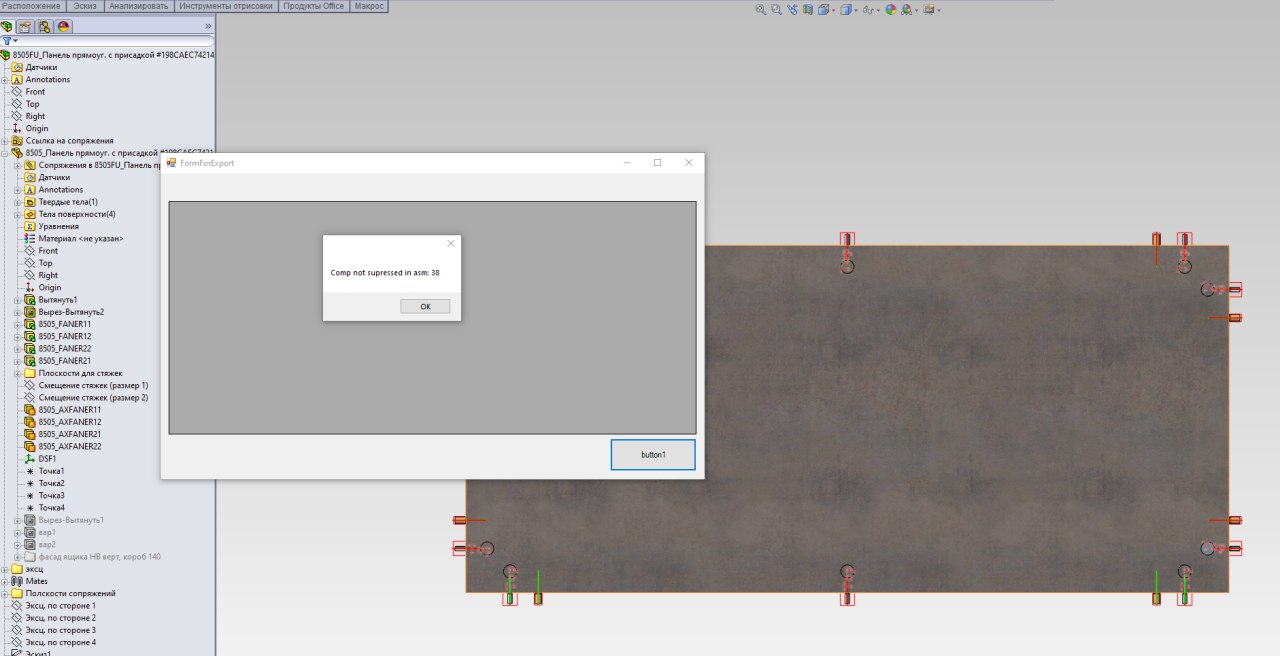
Task: Switch to the ConfigurationManager tab icon
Action: click(x=45, y=26)
